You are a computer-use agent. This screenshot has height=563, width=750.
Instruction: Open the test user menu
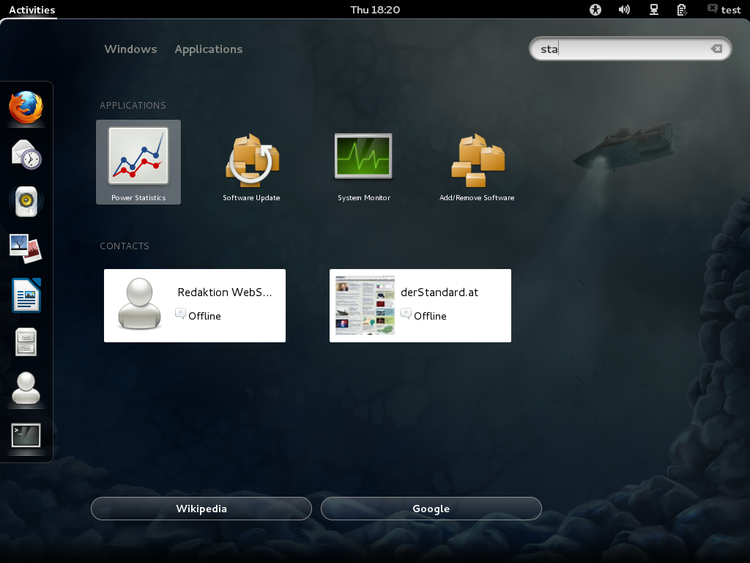click(x=723, y=10)
